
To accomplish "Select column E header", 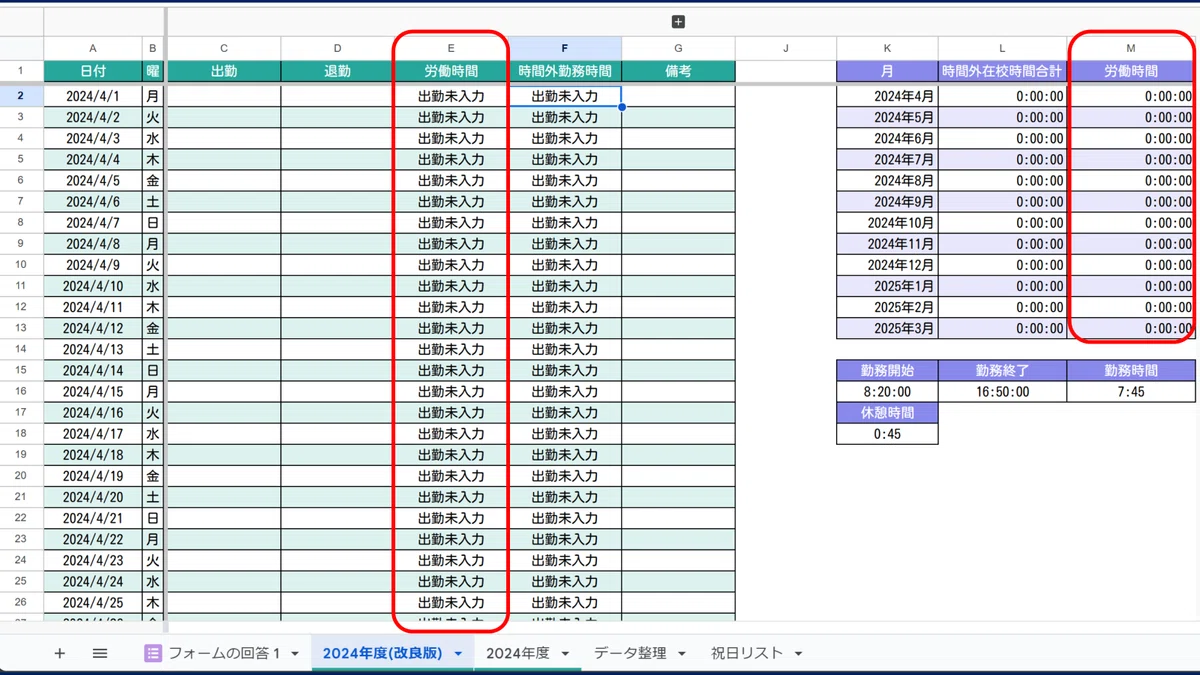I will tap(451, 48).
